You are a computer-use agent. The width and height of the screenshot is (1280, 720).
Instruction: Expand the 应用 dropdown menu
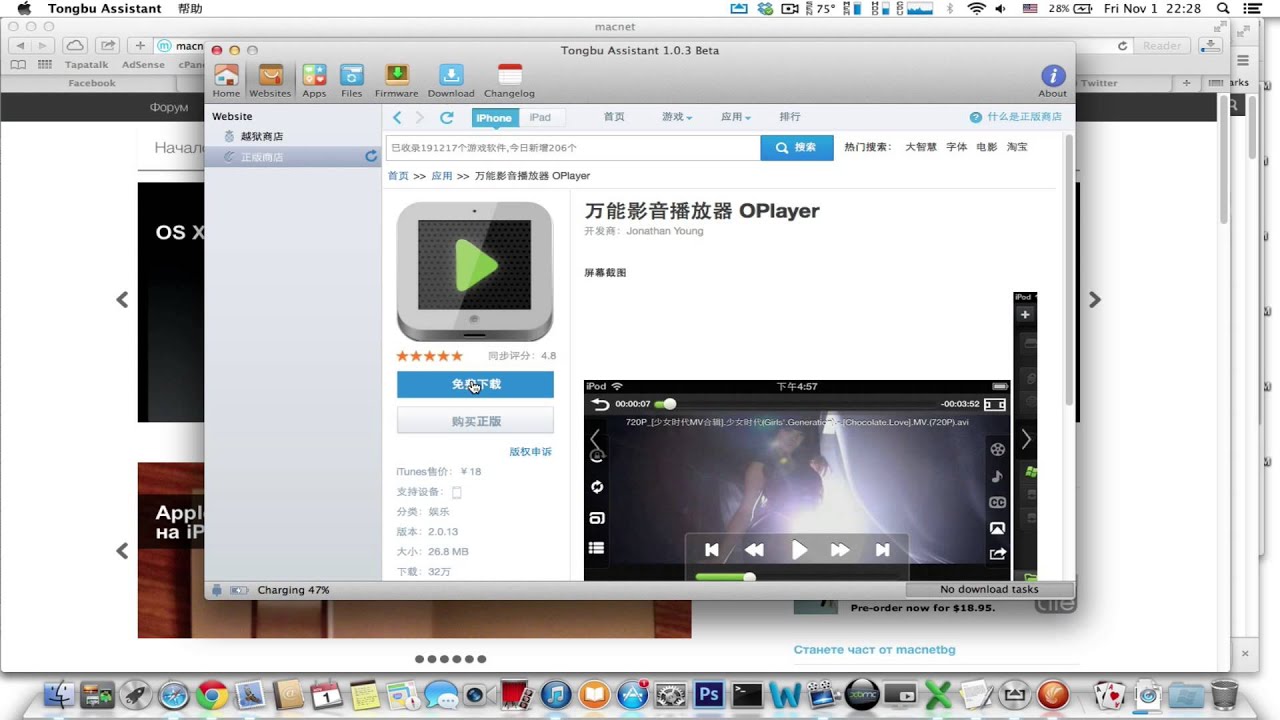point(736,117)
